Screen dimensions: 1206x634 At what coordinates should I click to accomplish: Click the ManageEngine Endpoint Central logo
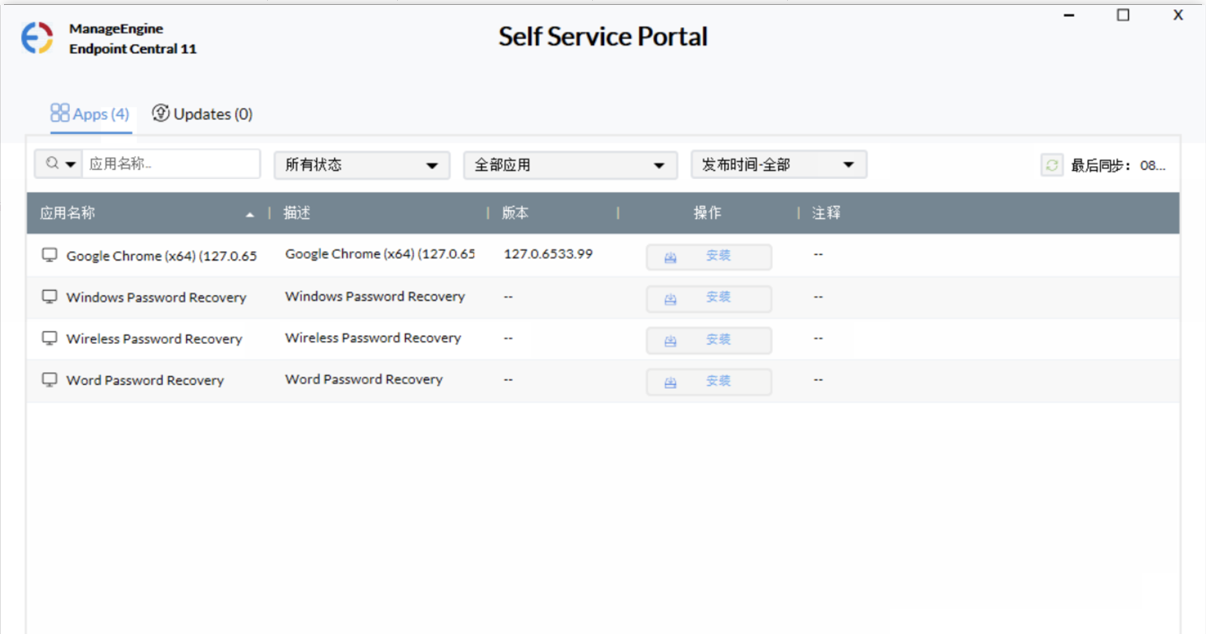pos(37,38)
